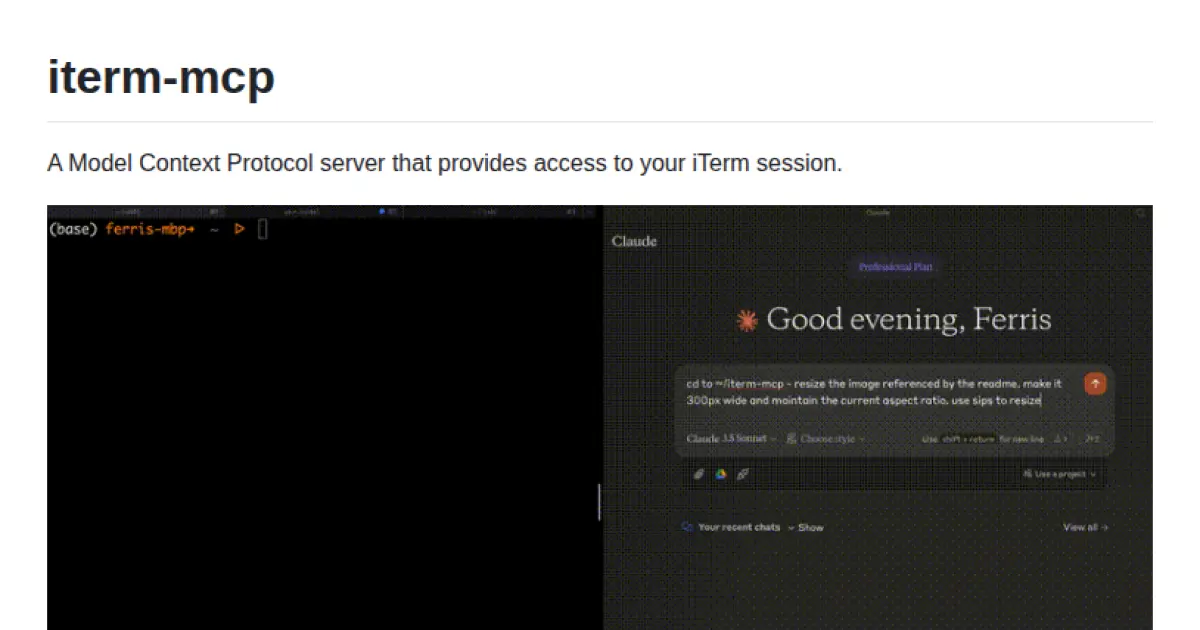This screenshot has height=630, width=1200.
Task: Click the Professional Plan badge
Action: click(x=896, y=267)
